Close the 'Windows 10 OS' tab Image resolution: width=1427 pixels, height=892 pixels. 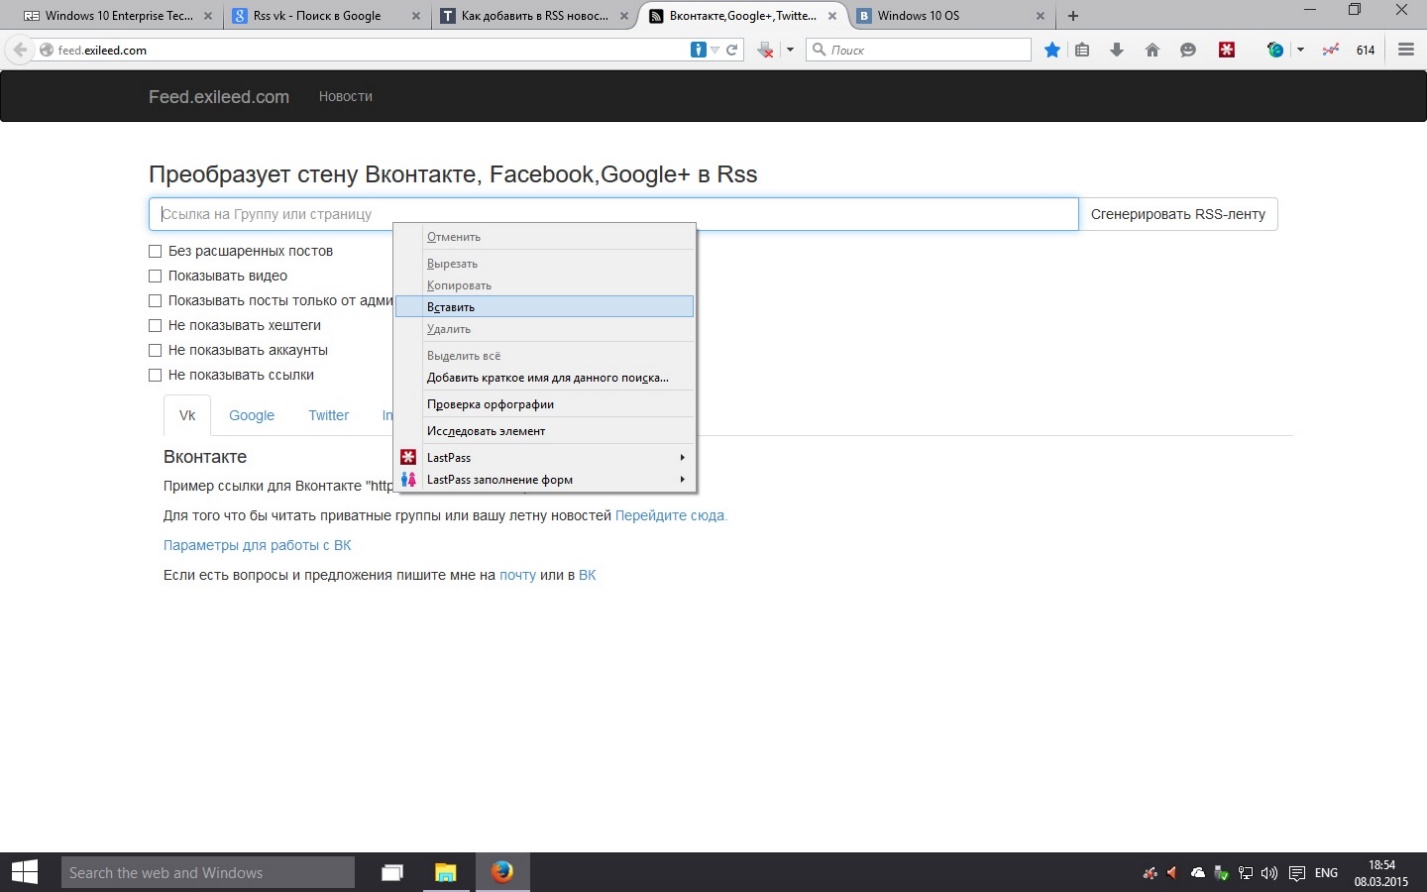tap(1040, 16)
